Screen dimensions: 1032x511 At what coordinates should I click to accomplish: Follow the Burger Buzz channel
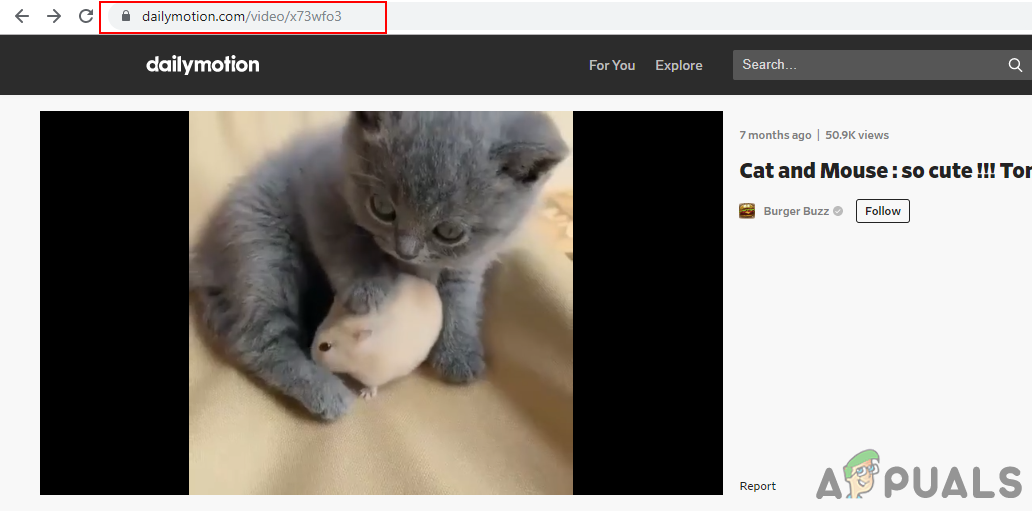coord(883,211)
